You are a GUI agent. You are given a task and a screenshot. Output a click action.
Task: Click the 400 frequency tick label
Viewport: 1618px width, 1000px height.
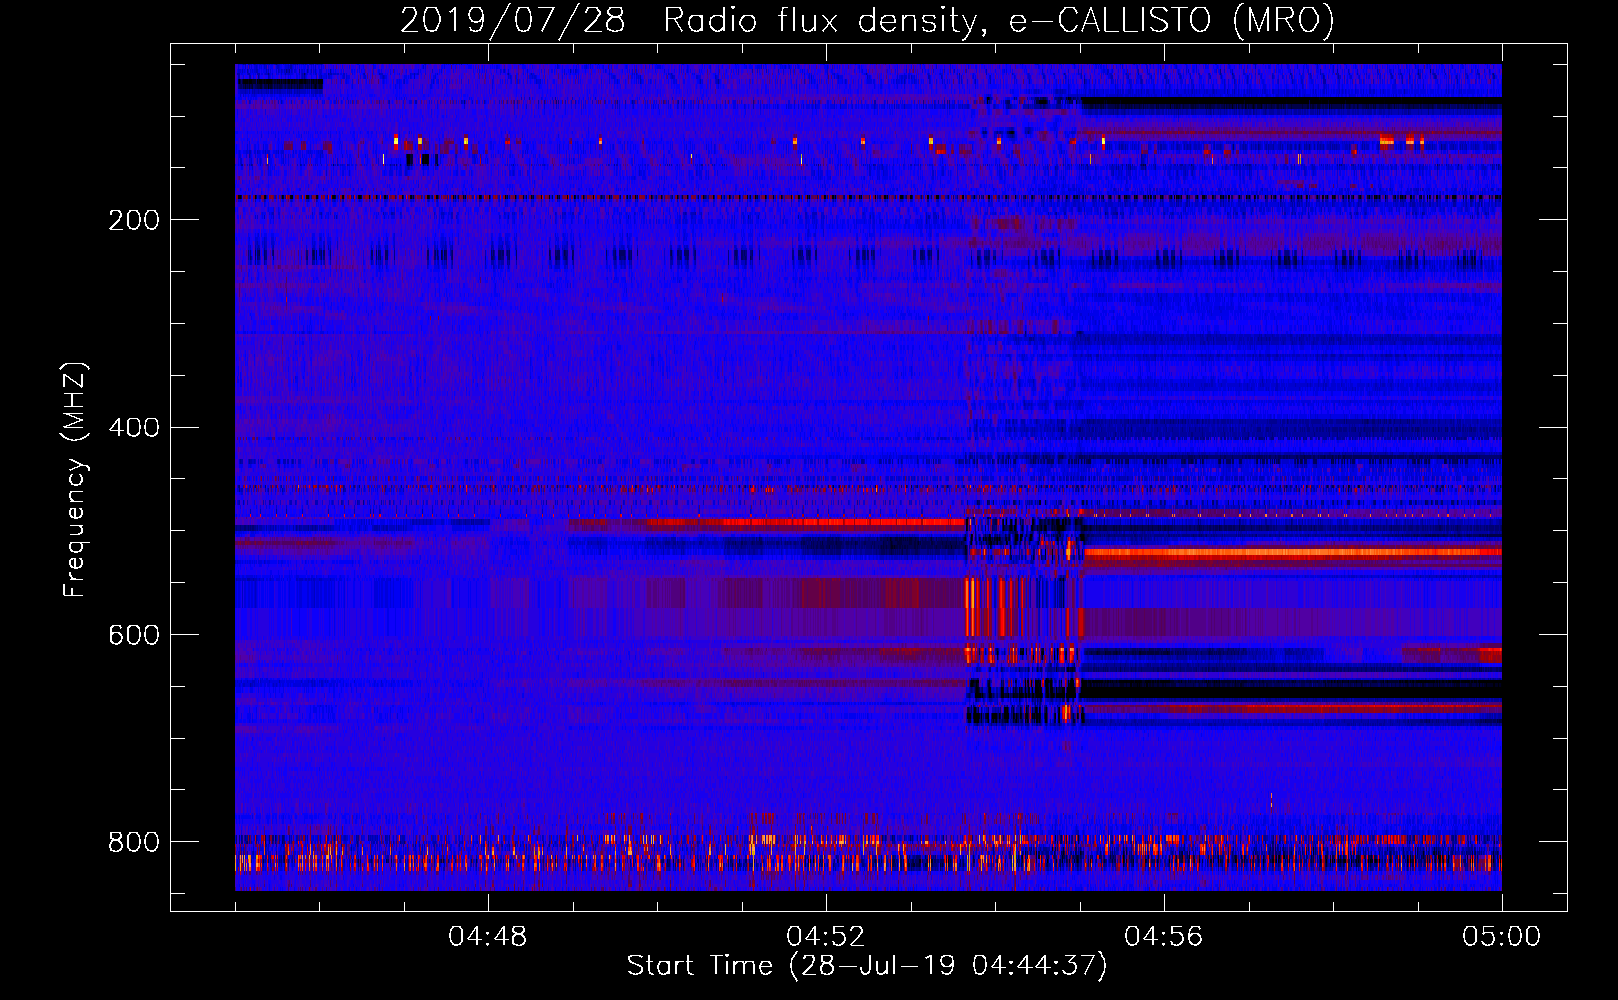(x=134, y=428)
